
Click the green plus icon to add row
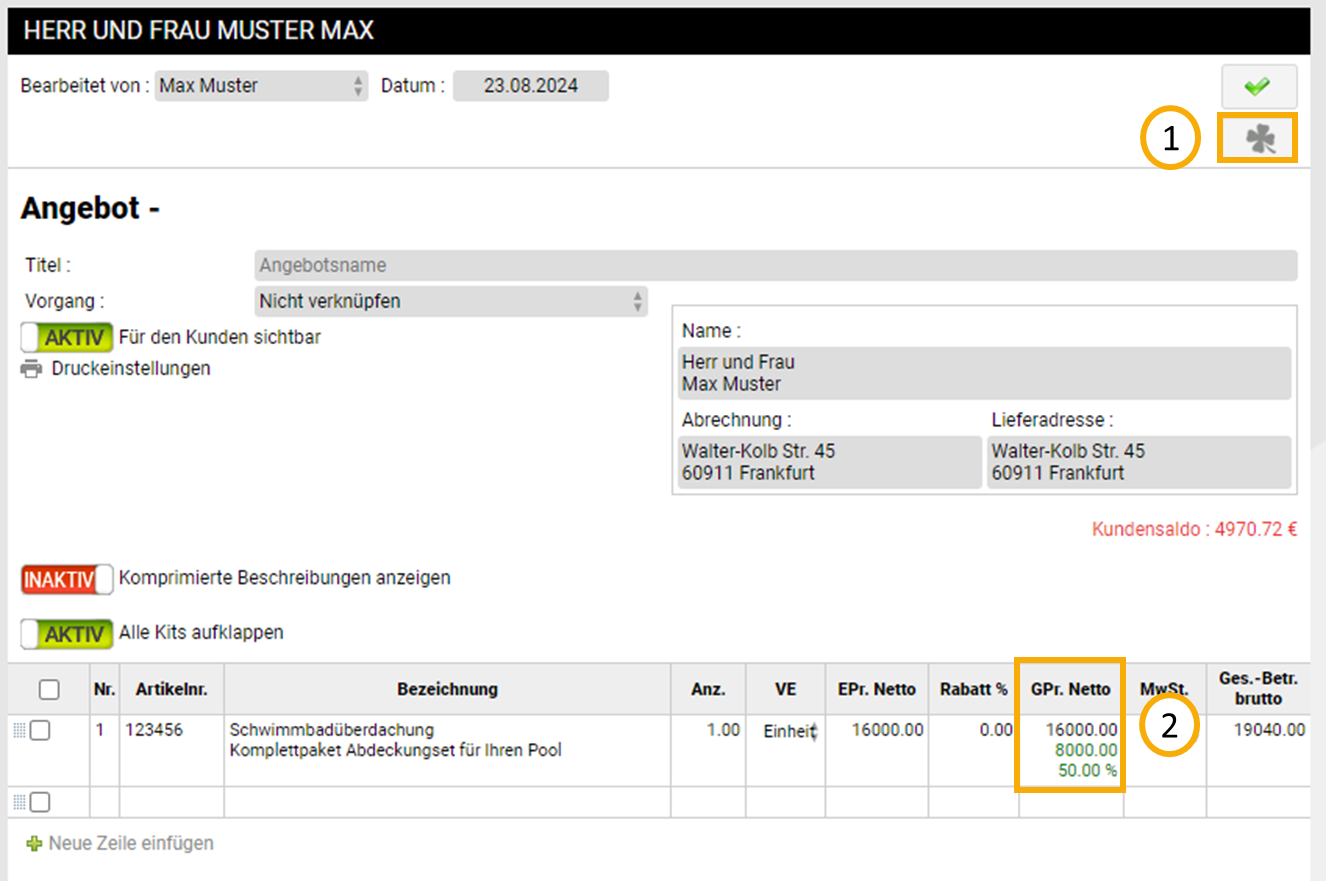tap(35, 844)
